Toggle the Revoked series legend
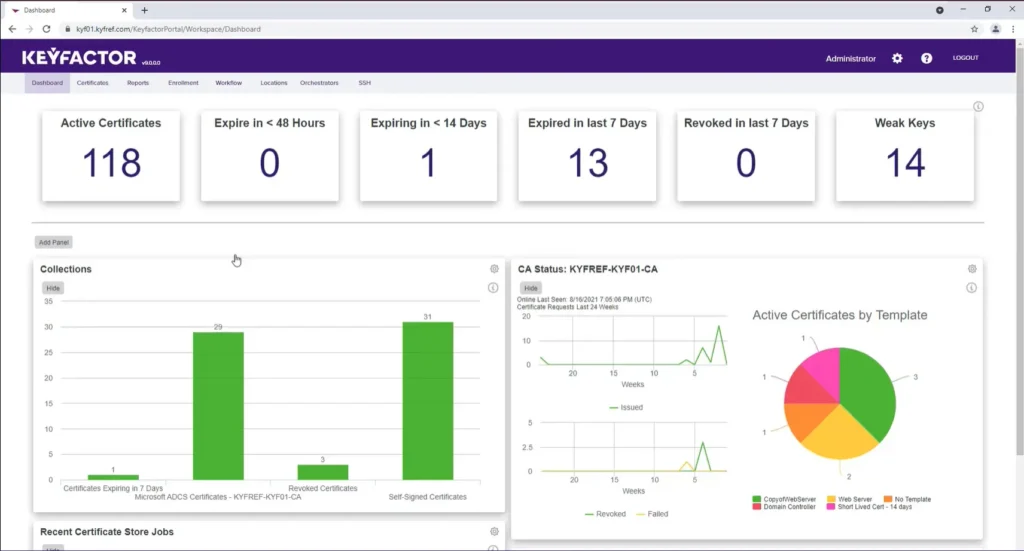Viewport: 1024px width, 551px height. click(605, 514)
